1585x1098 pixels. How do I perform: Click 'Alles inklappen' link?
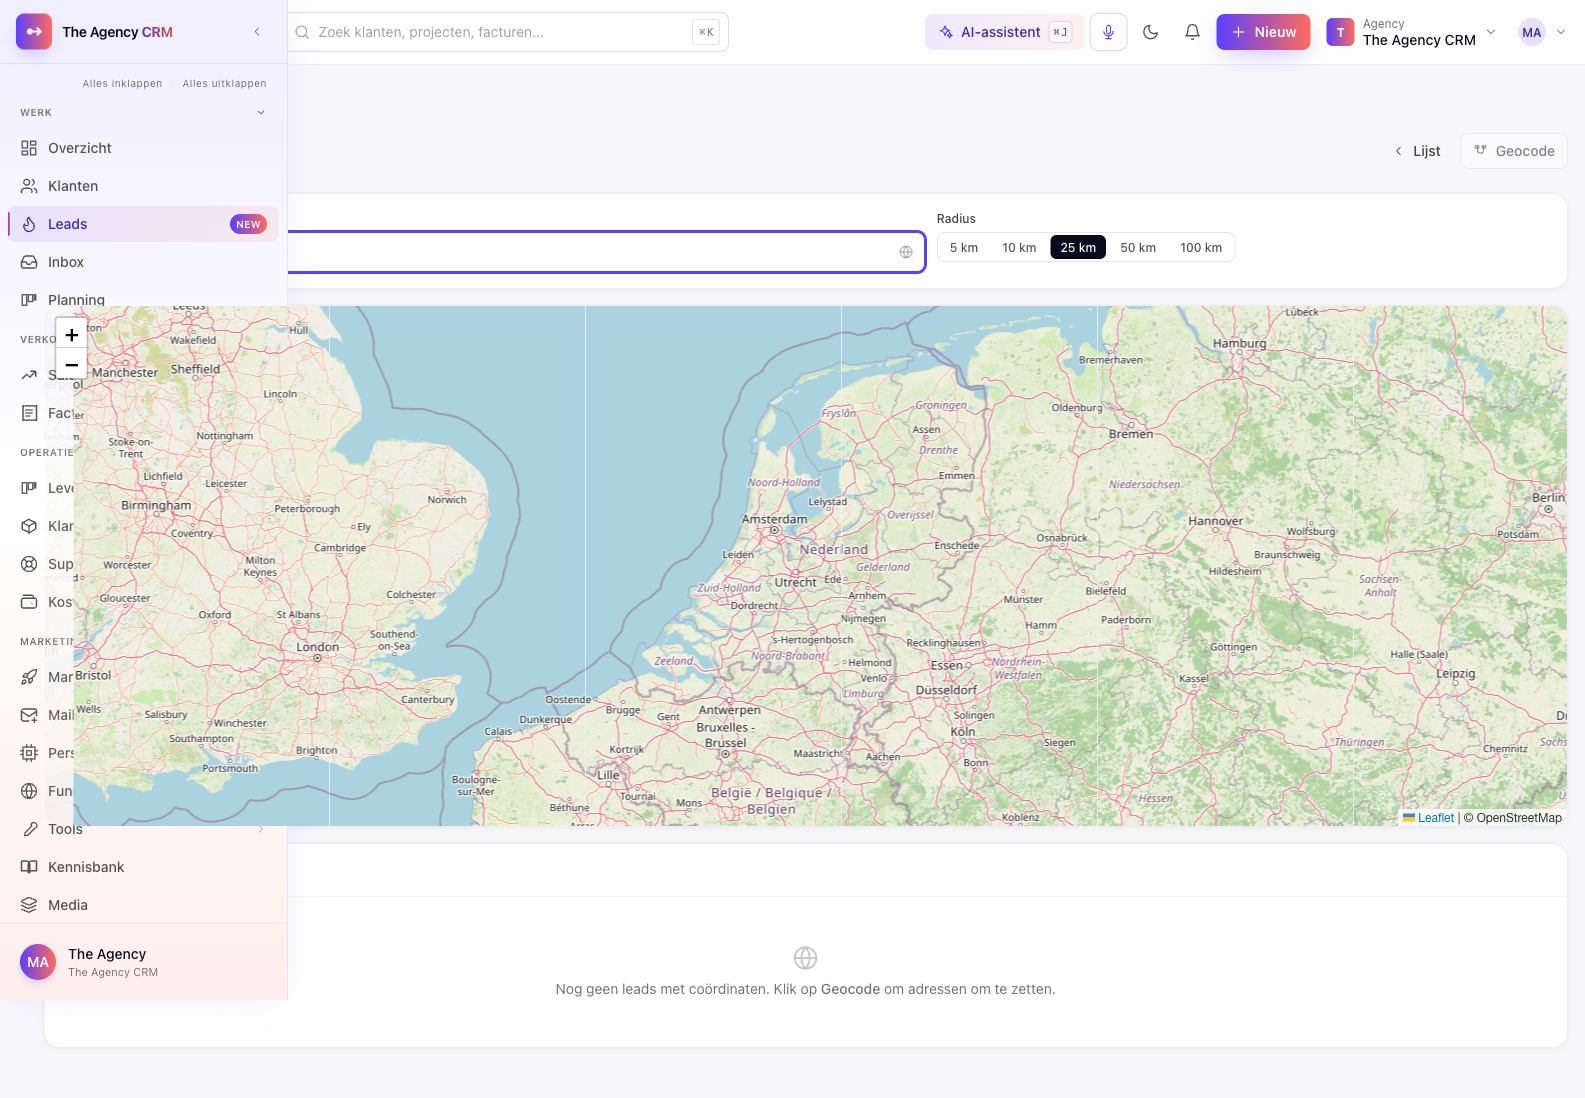coord(122,84)
